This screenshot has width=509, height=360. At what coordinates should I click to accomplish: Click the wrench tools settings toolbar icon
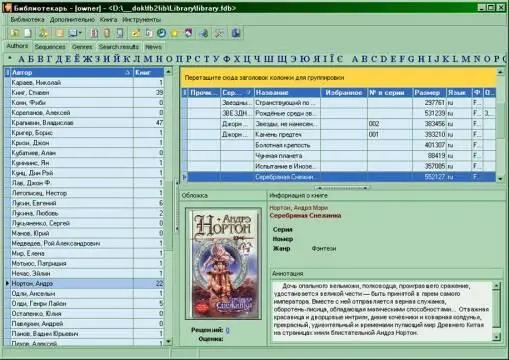click(x=219, y=33)
